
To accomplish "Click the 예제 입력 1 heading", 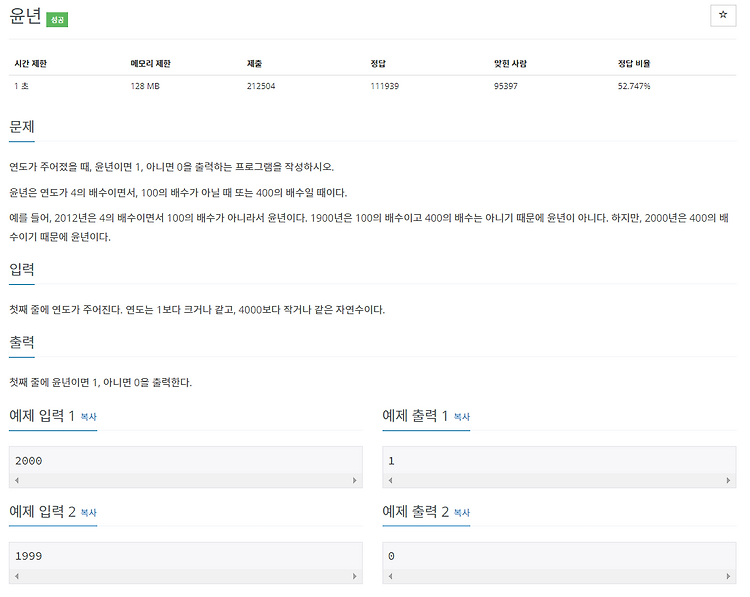I will (x=42, y=416).
